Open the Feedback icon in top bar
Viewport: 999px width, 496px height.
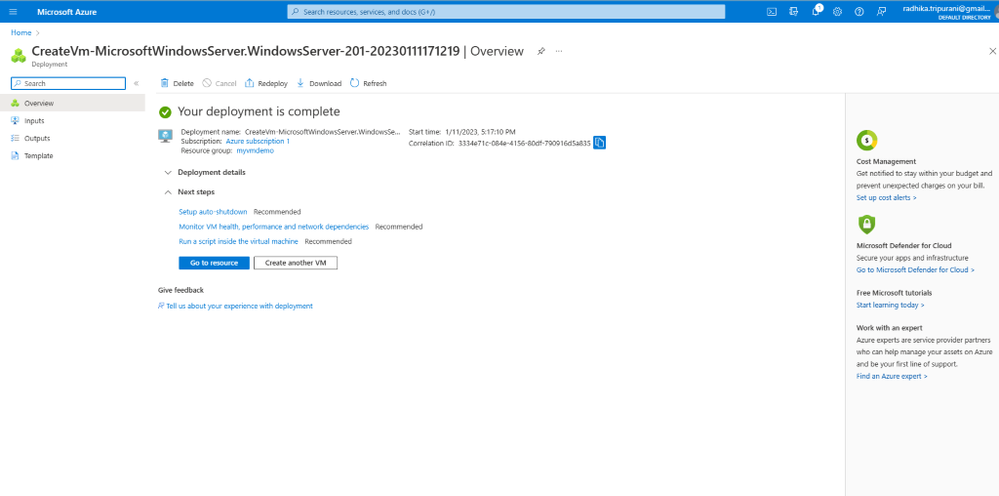tap(881, 11)
